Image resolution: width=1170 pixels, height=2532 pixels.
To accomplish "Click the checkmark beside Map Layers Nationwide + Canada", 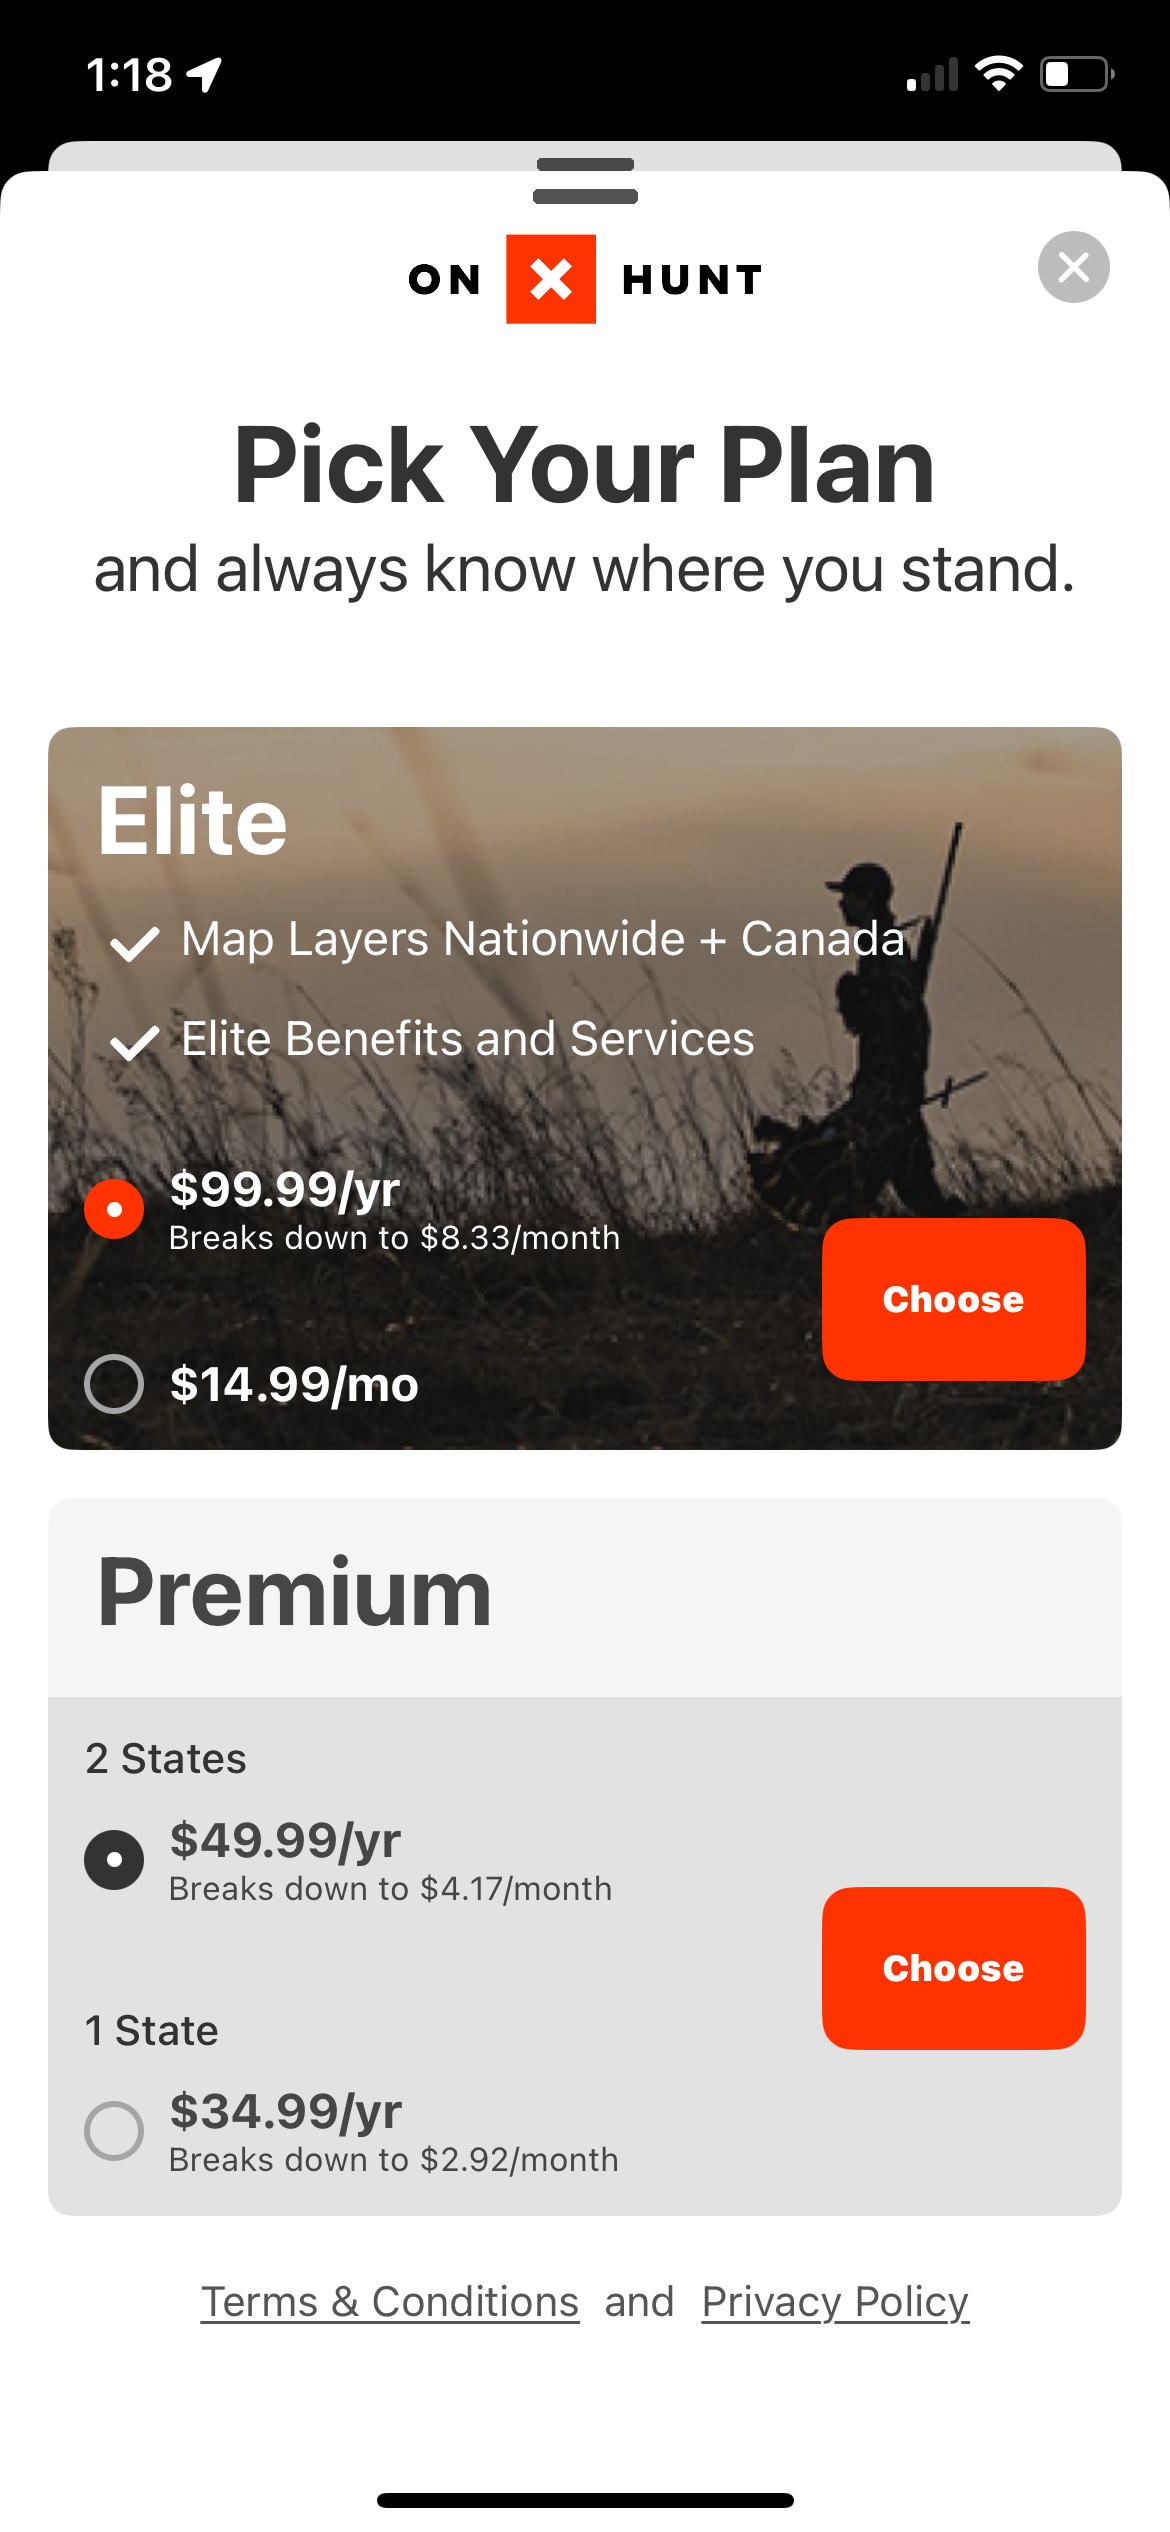I will click(134, 945).
